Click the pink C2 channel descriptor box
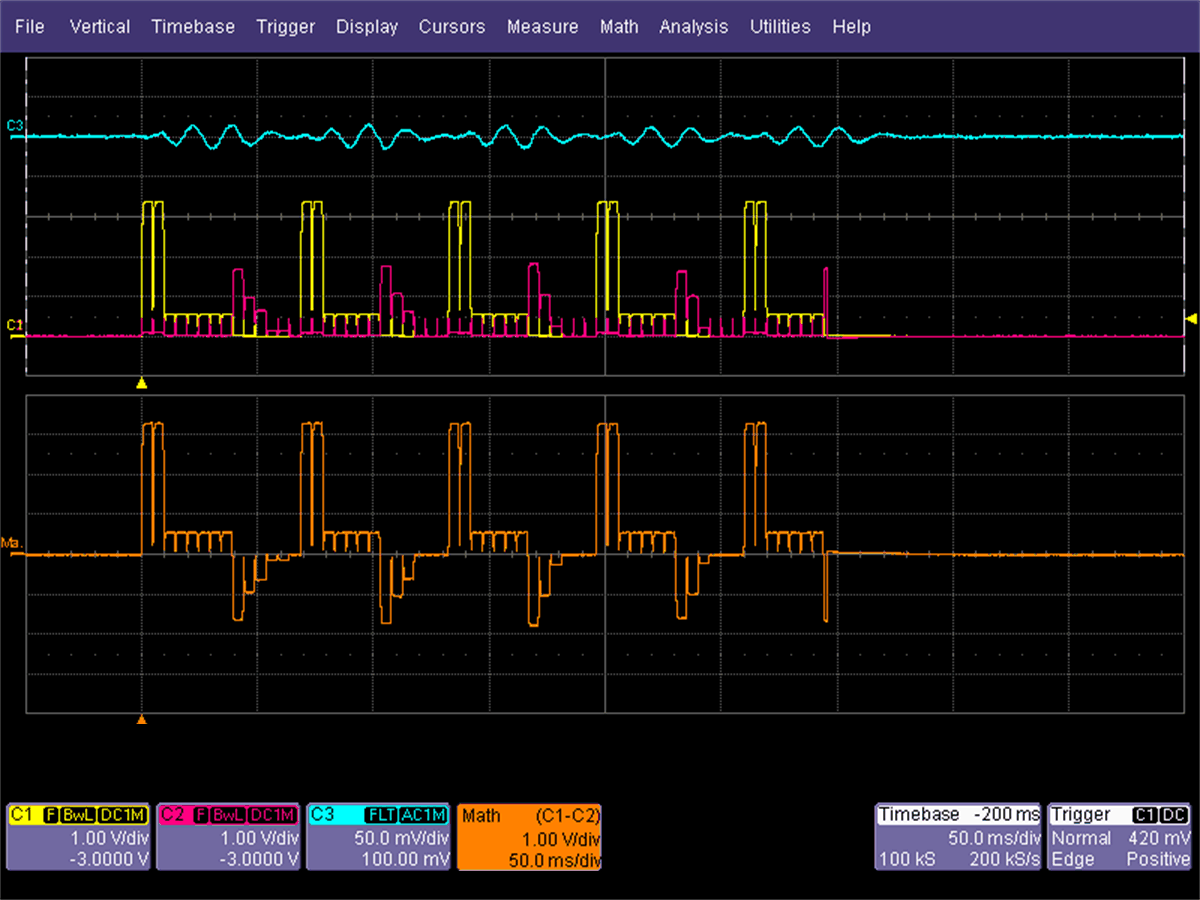Screen dimensions: 1200x900 tap(229, 837)
